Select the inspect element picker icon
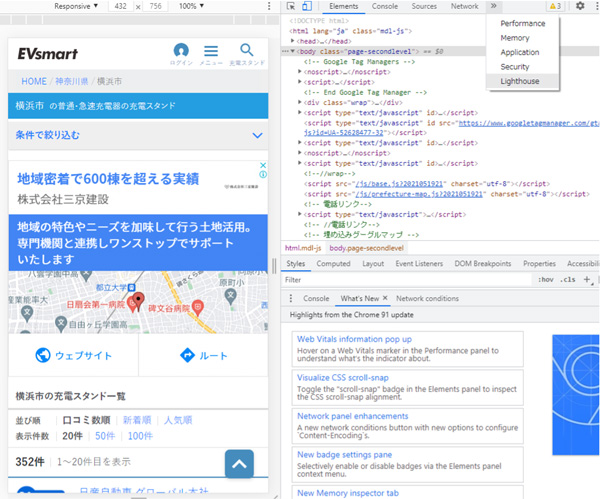This screenshot has width=600, height=499. point(291,6)
